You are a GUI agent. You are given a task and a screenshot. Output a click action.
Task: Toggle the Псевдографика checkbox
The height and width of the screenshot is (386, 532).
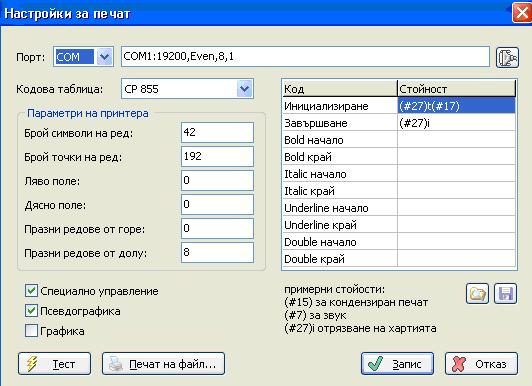[31, 311]
